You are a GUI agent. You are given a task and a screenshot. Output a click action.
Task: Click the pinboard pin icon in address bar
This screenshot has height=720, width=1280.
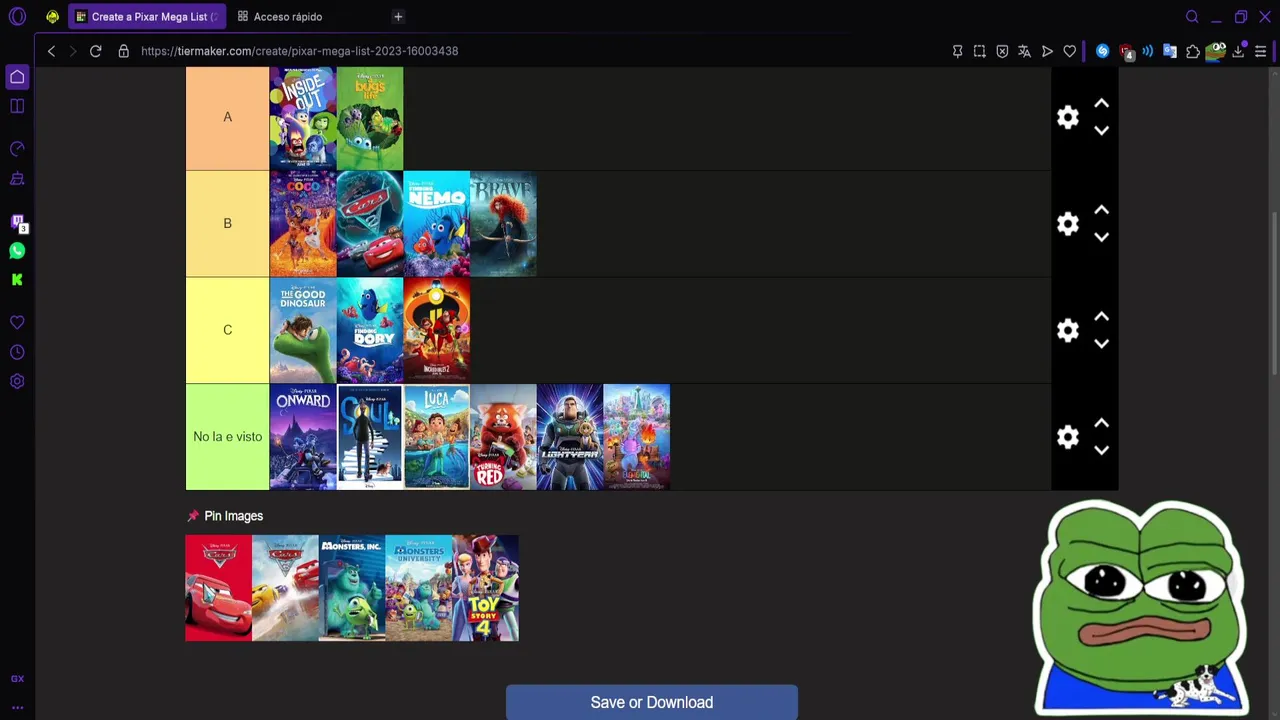[957, 51]
